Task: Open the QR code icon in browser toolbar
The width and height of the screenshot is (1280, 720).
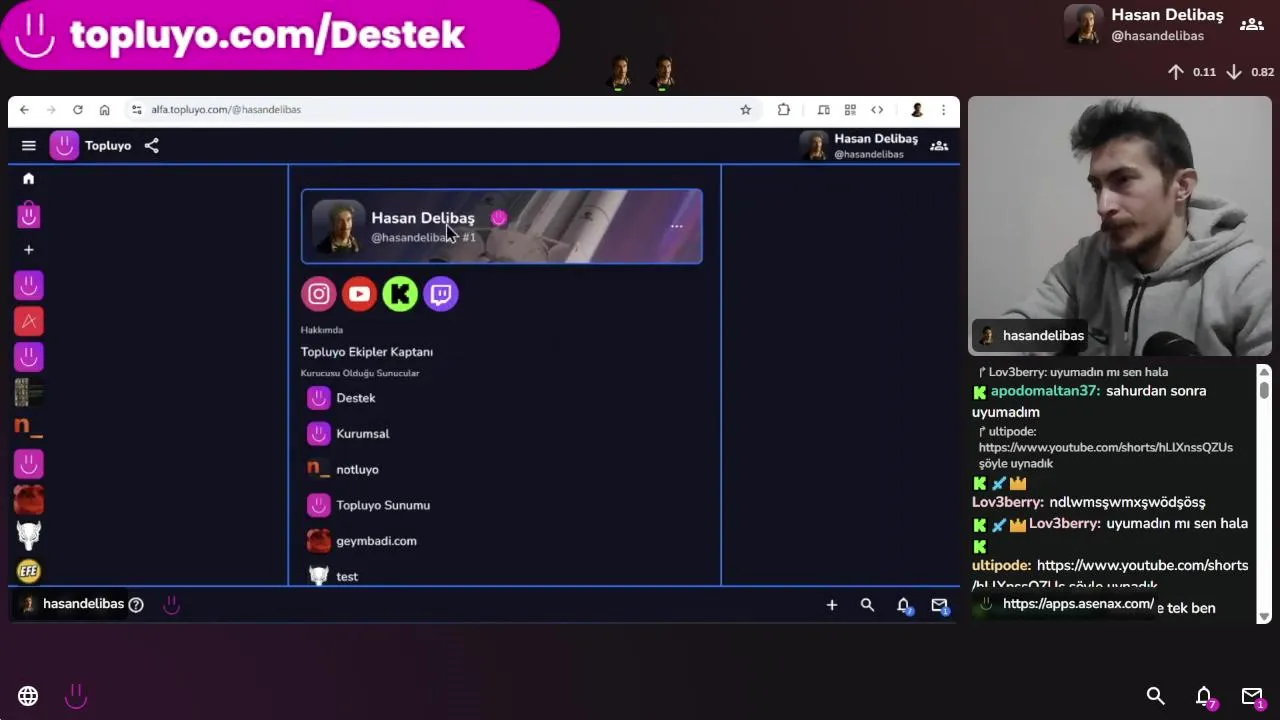Action: (850, 110)
